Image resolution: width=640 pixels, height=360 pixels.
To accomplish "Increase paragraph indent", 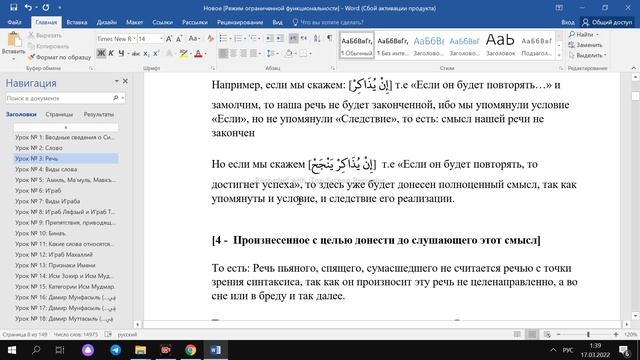I will 279,38.
